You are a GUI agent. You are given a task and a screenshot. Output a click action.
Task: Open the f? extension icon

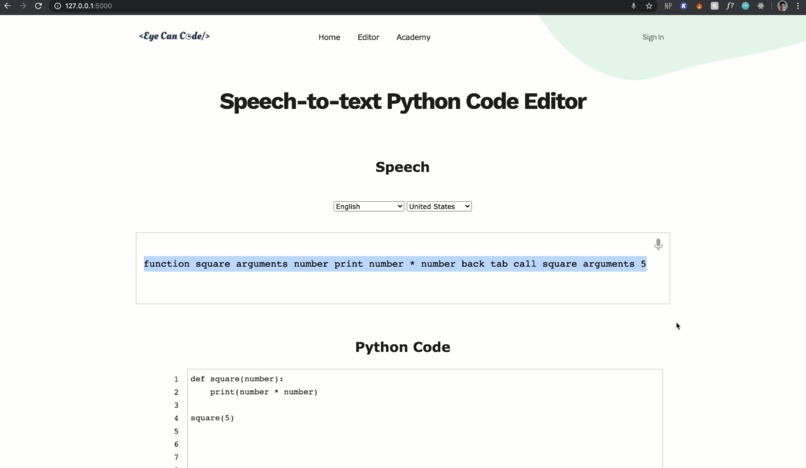pos(730,6)
